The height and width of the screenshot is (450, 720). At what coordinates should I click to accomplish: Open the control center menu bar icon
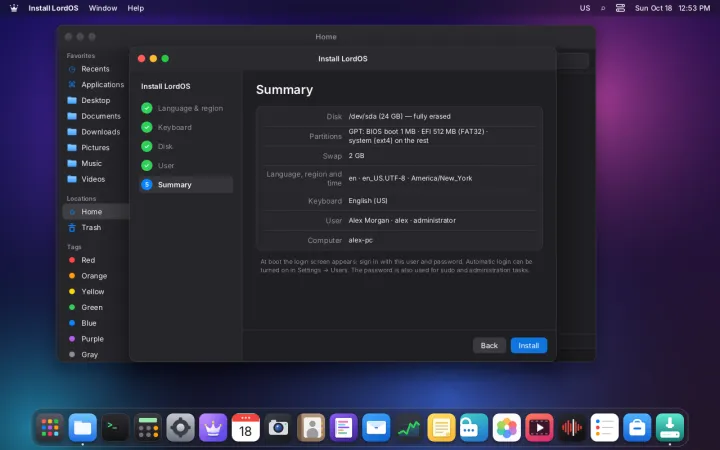(620, 8)
